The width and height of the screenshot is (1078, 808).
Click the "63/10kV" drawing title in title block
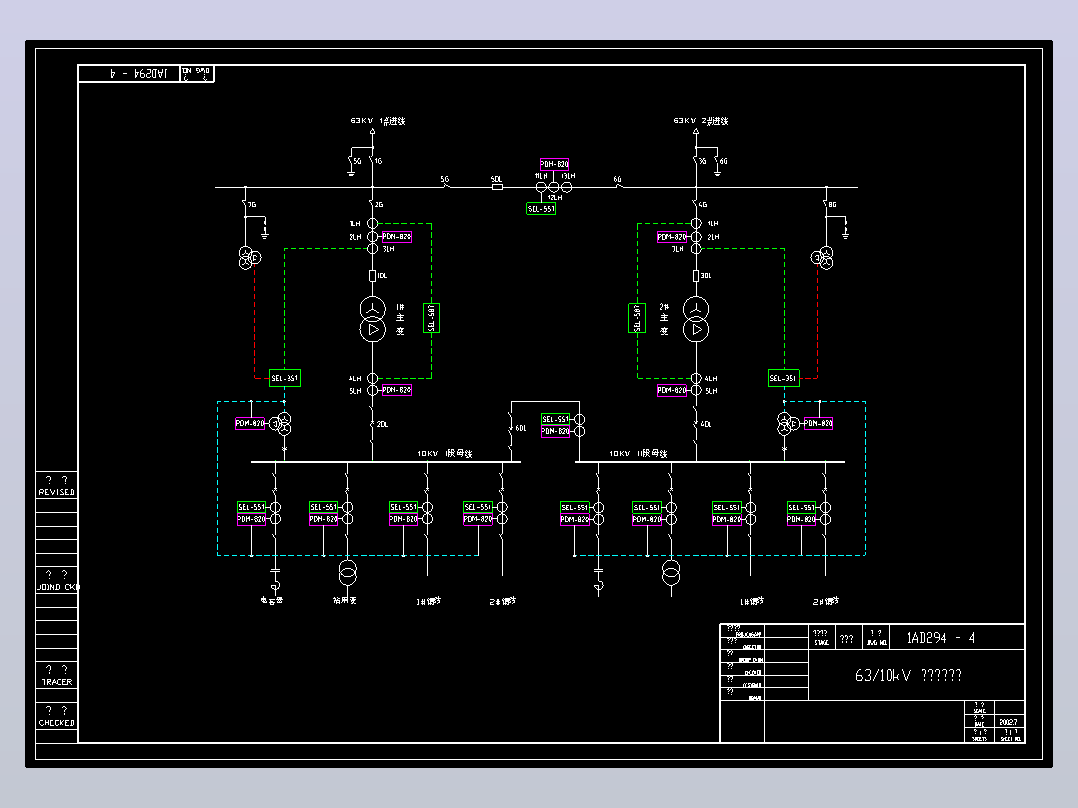pyautogui.click(x=883, y=675)
